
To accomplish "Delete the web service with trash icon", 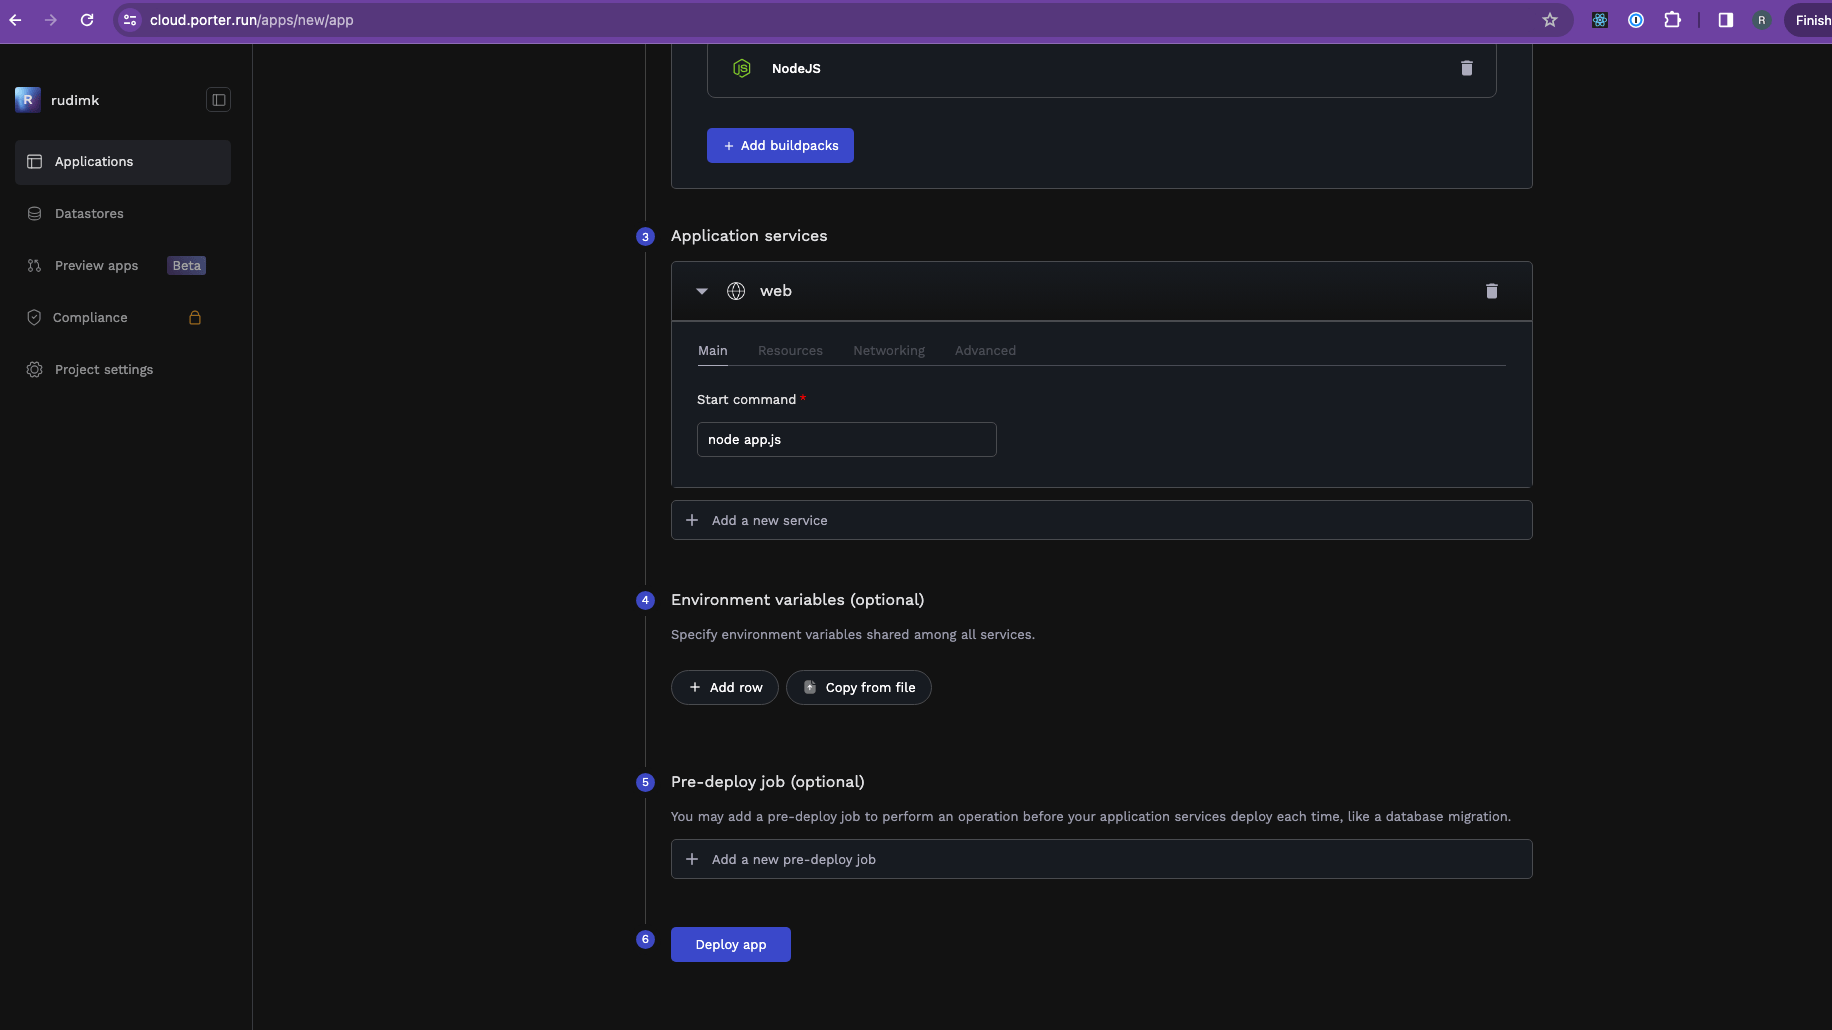I will pyautogui.click(x=1492, y=291).
